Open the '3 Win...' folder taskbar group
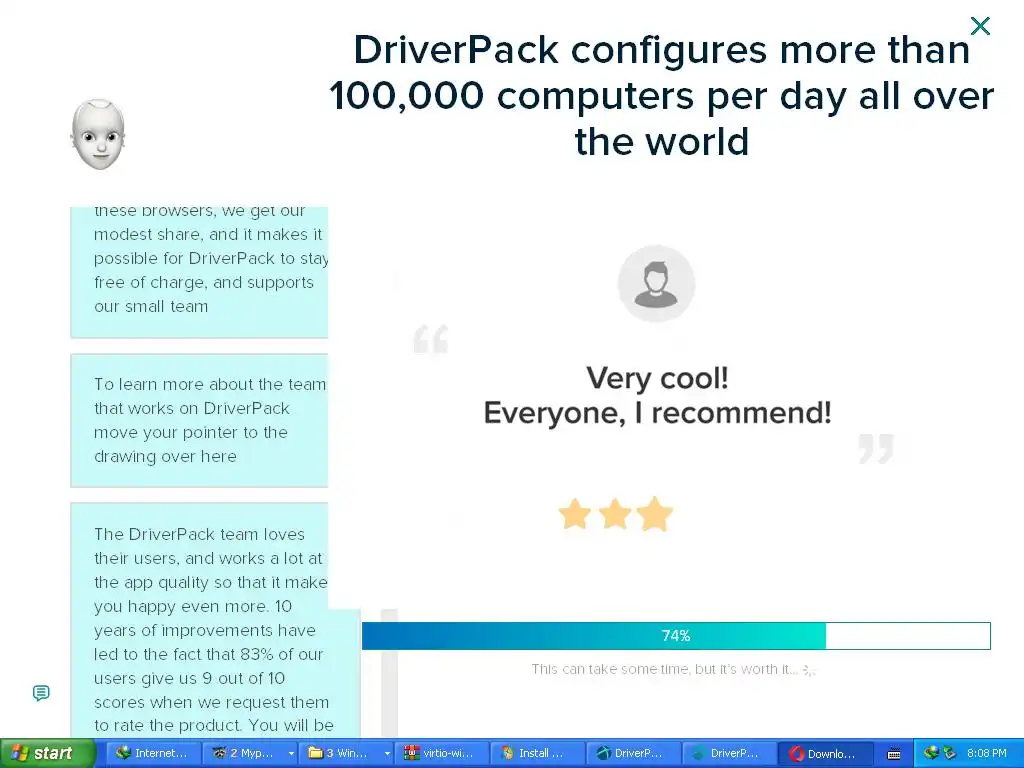This screenshot has height=768, width=1024. [x=340, y=753]
